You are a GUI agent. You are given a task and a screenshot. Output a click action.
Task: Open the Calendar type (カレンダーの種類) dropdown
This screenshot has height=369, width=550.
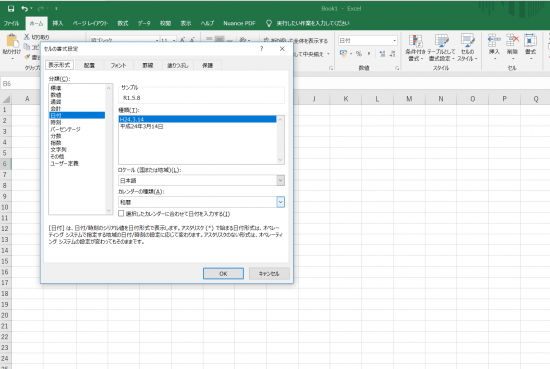[x=280, y=202]
